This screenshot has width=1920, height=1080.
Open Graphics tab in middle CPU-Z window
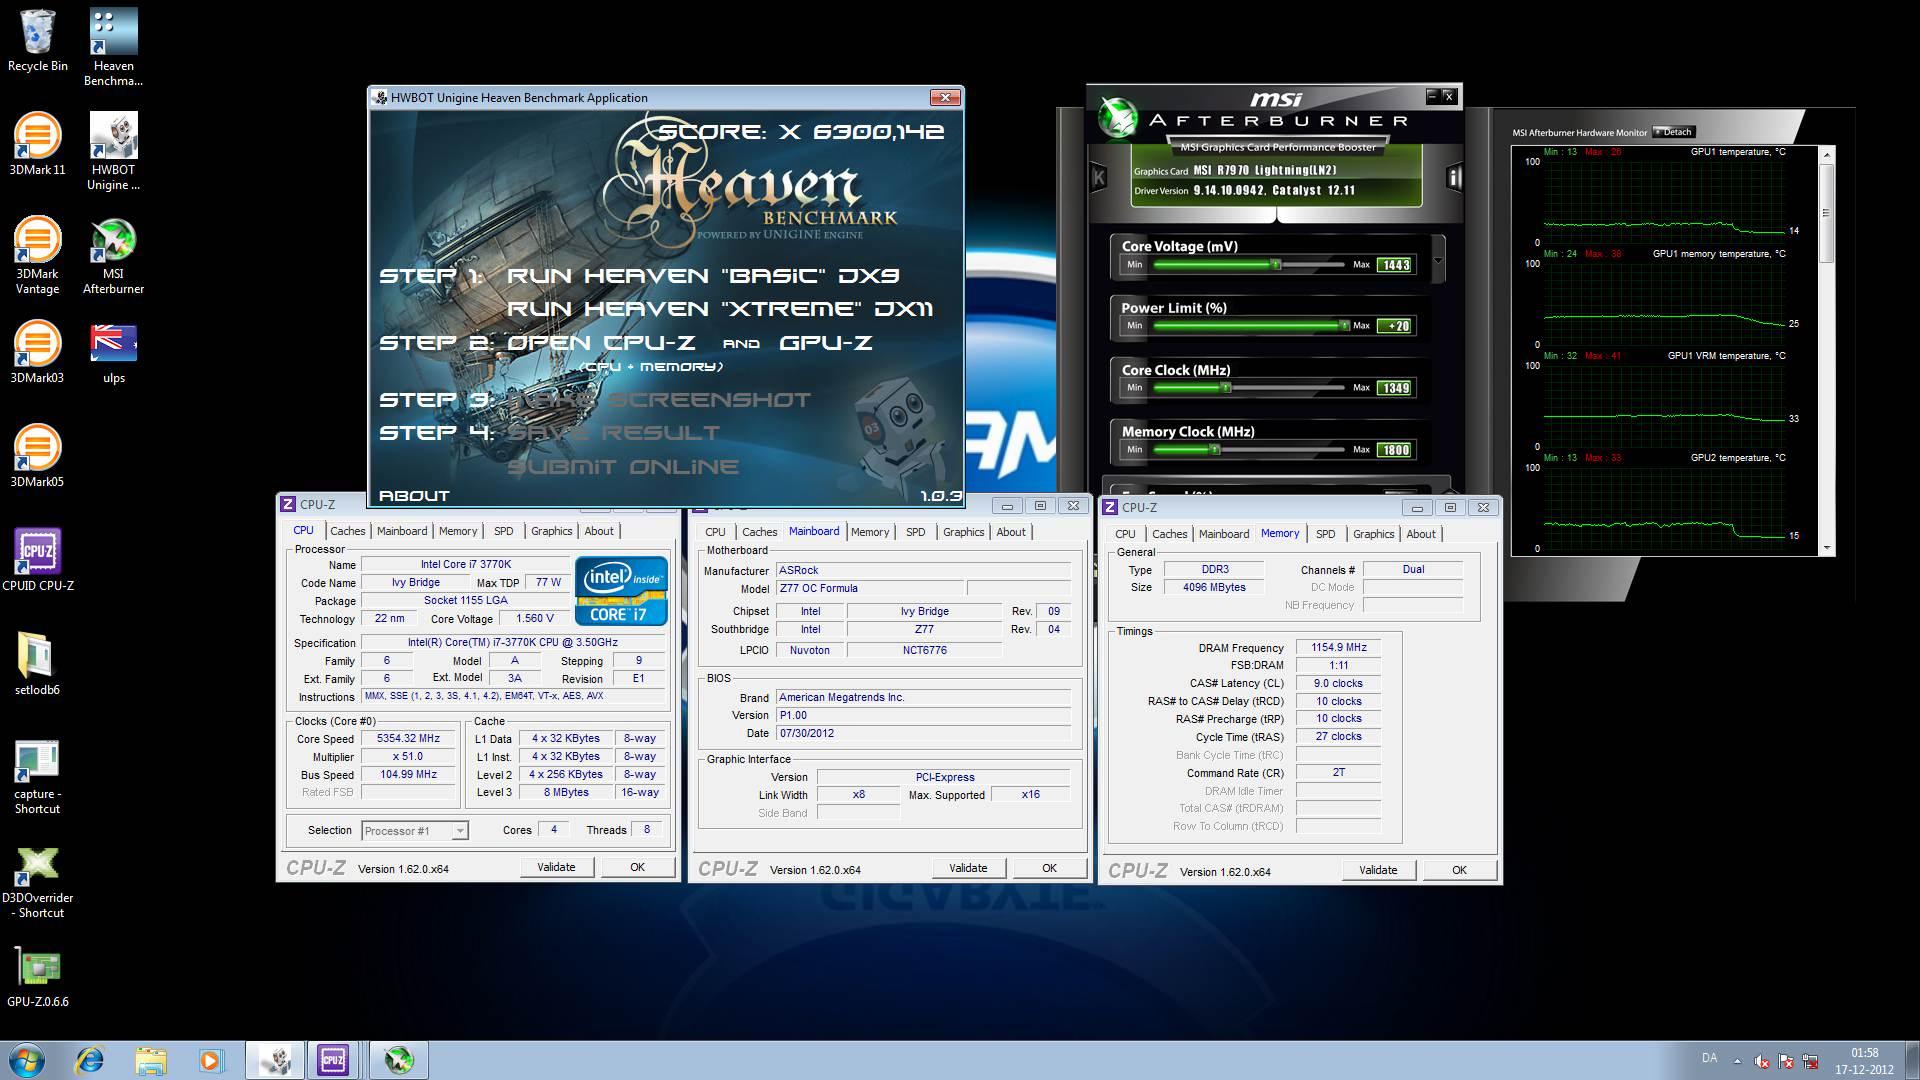pyautogui.click(x=964, y=532)
